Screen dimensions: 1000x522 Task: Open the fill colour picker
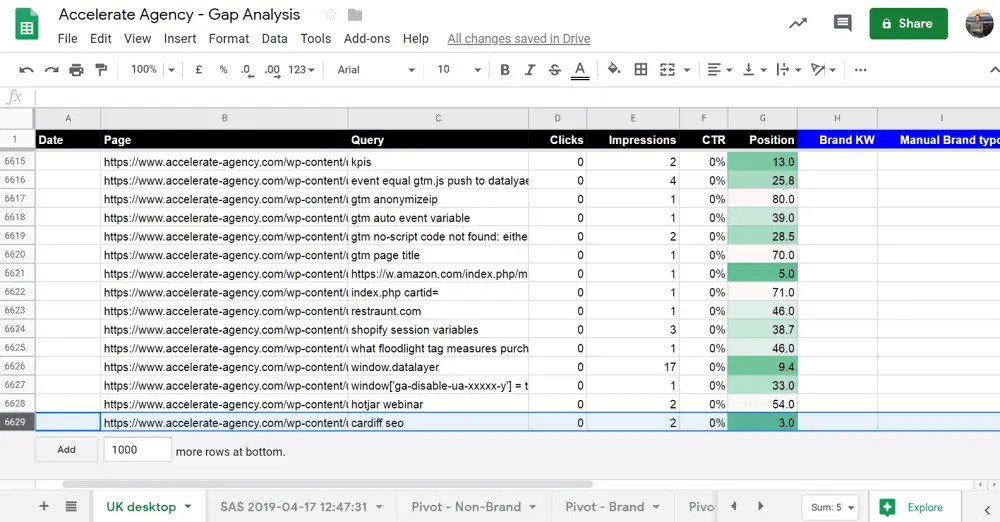pos(614,69)
